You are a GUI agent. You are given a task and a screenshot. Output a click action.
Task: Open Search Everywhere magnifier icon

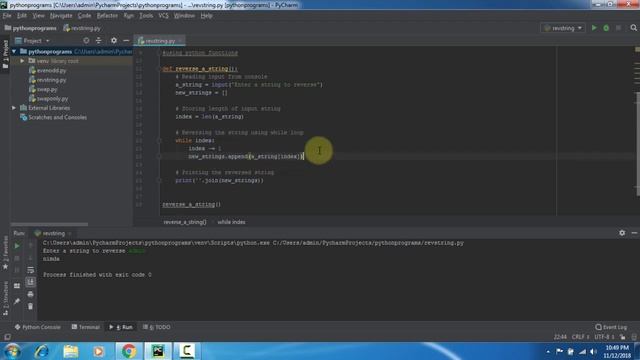point(633,28)
